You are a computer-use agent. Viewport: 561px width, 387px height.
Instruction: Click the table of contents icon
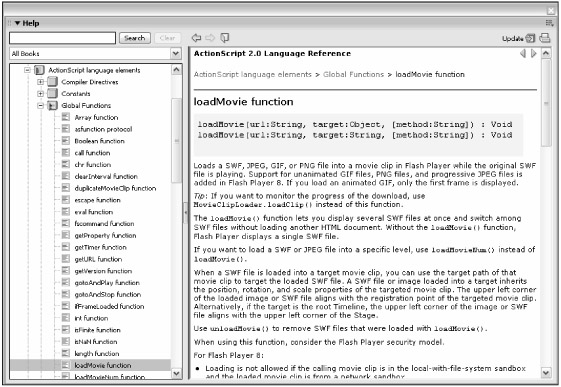tap(225, 38)
